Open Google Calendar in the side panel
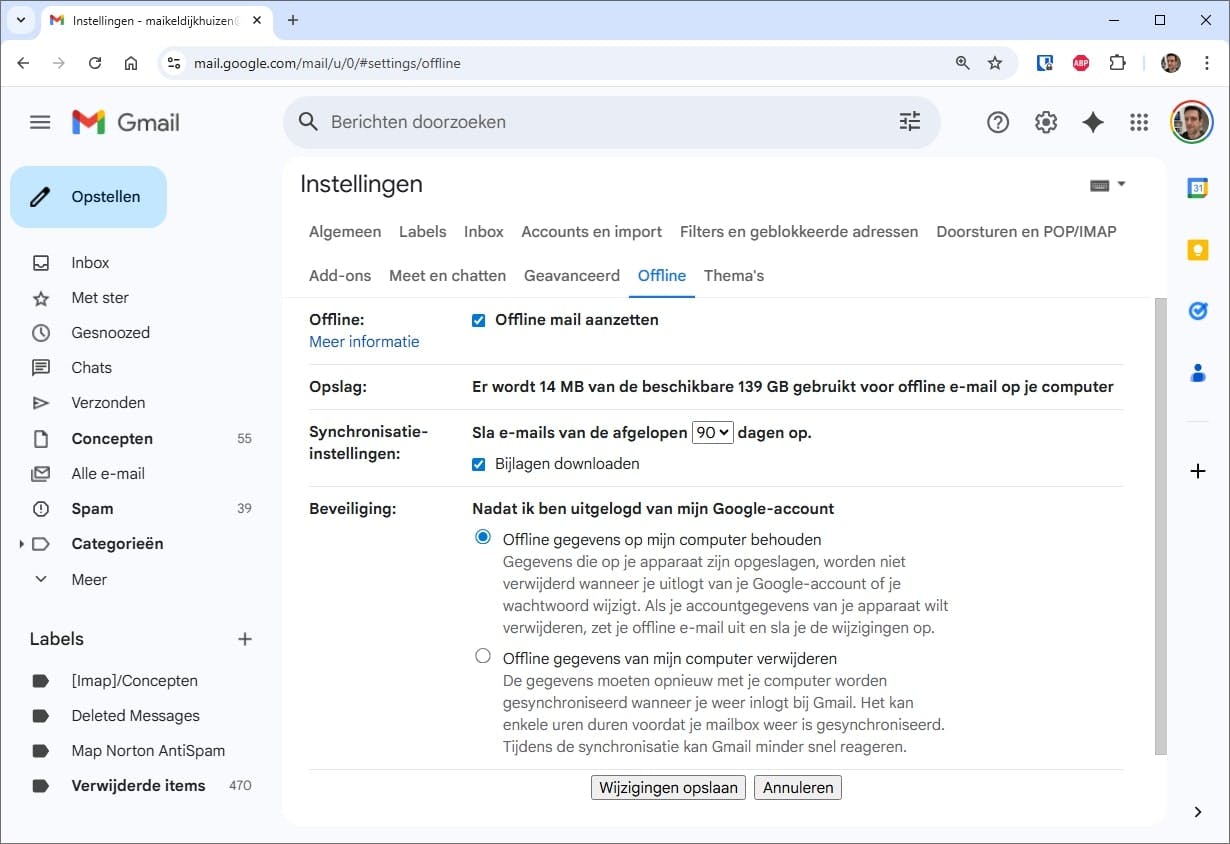 1198,186
